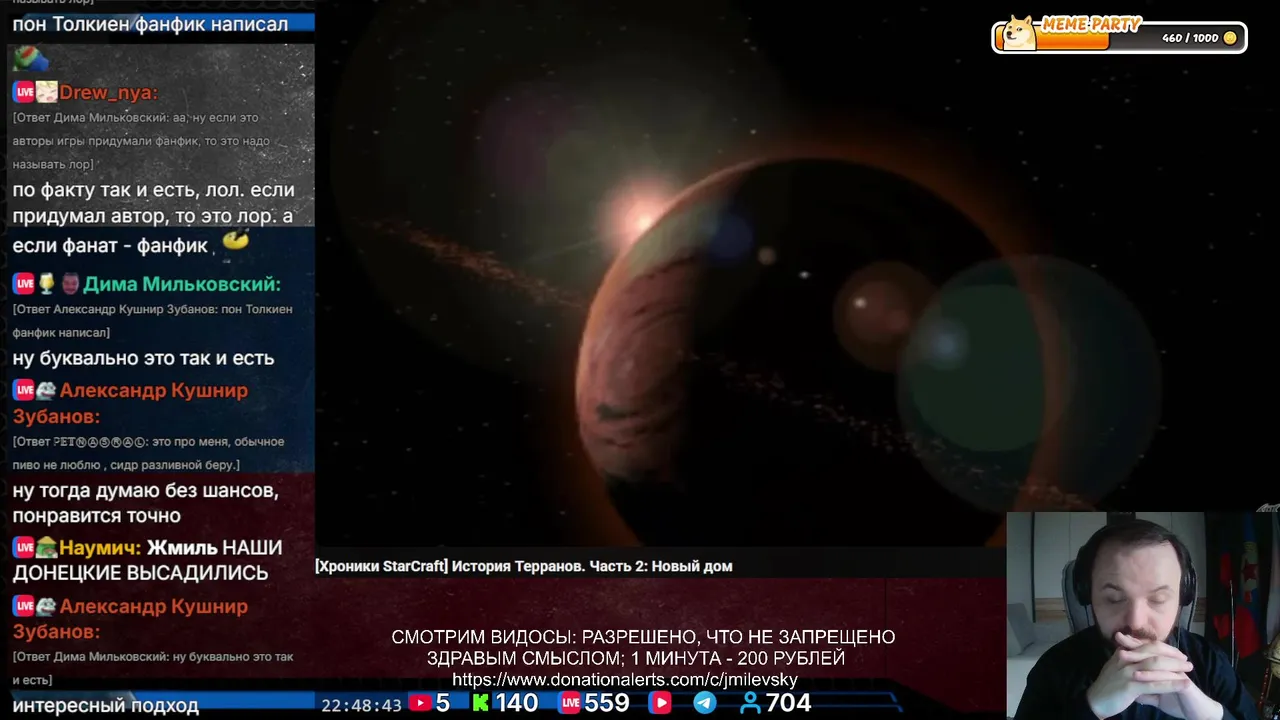Viewport: 1280px width, 720px height.
Task: Select the Kick viewer count 140
Action: point(516,703)
